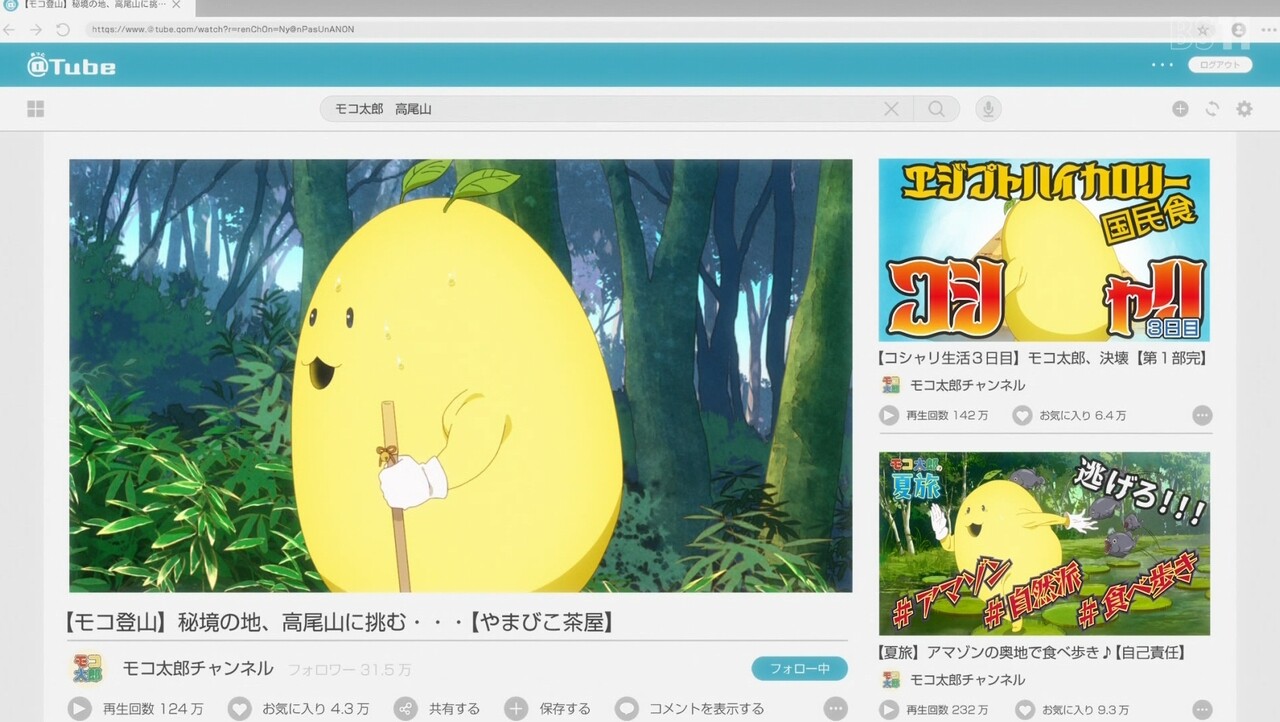Click the title 【モコ登山】秘境の地、高尾山に挑む
Image resolution: width=1280 pixels, height=722 pixels.
pos(339,622)
